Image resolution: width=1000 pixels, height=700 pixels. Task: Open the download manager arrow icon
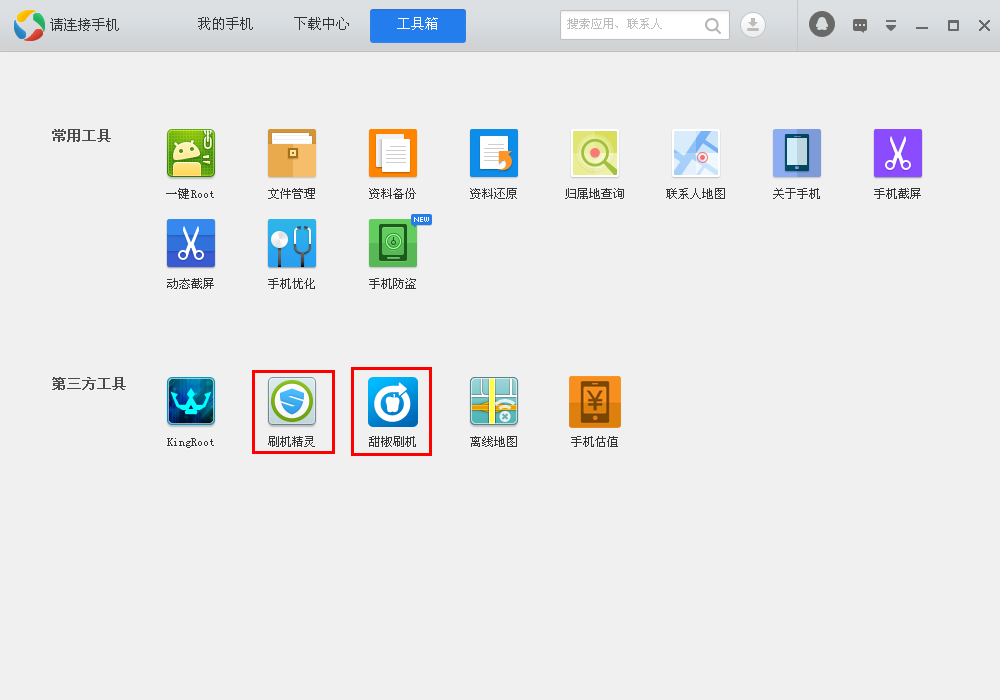tap(753, 25)
